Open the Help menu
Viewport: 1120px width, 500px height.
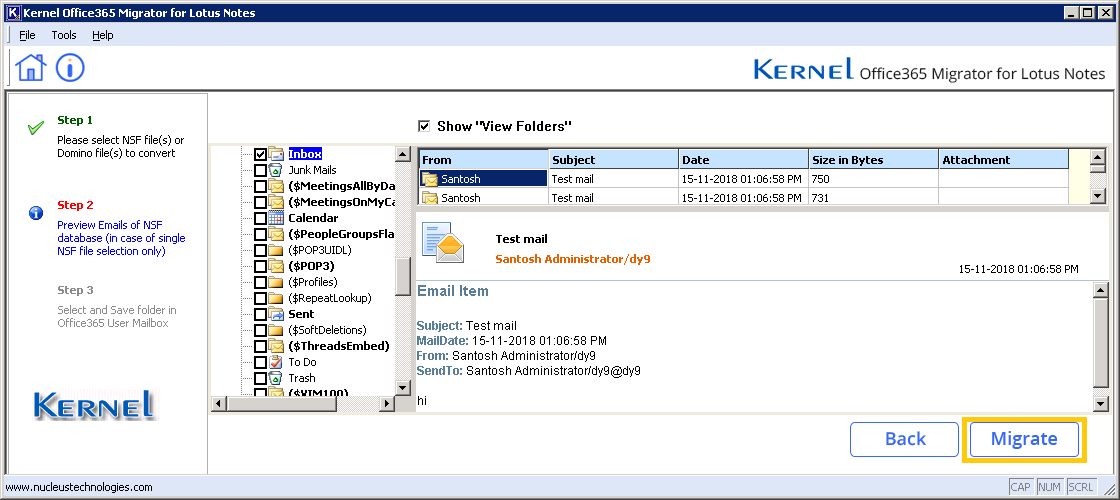pos(103,35)
